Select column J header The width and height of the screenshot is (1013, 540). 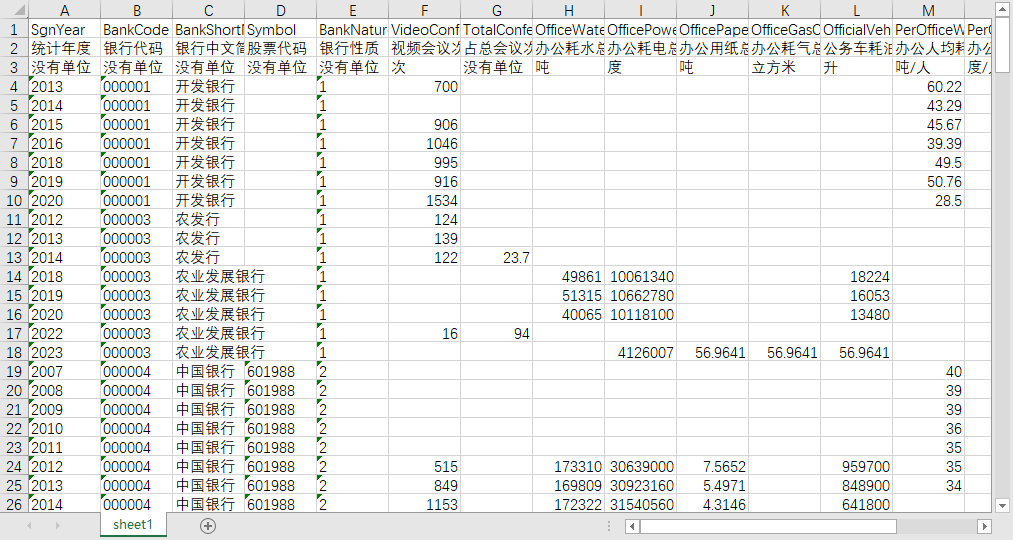coord(713,10)
